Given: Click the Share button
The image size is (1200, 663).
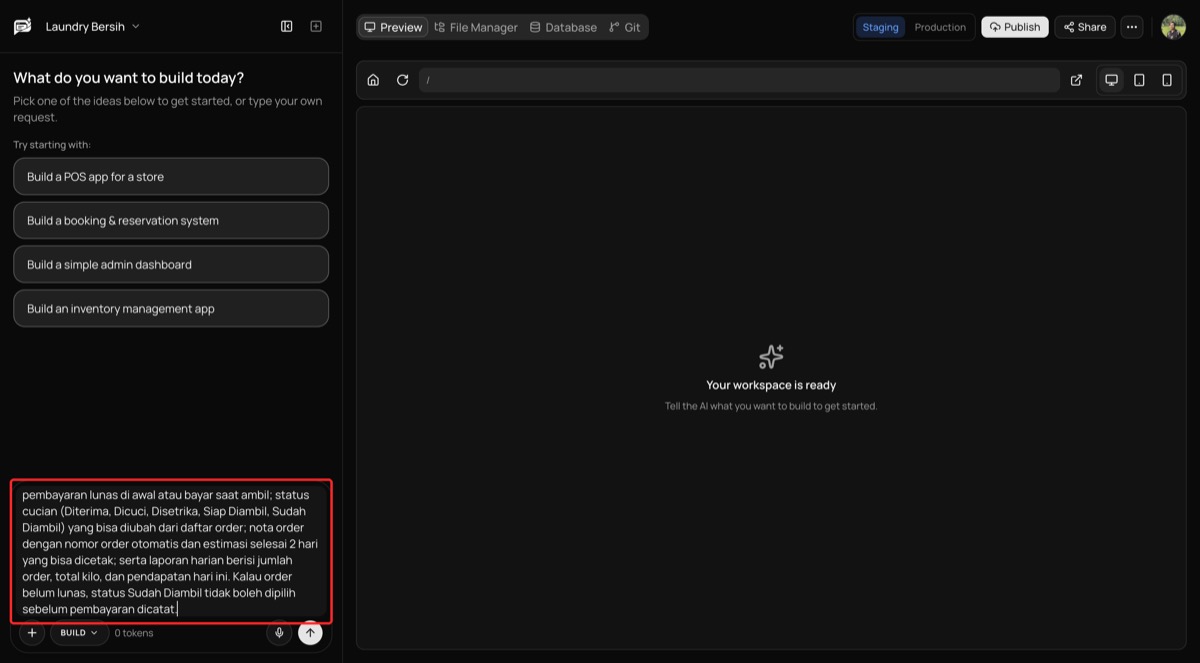Looking at the screenshot, I should (1085, 27).
